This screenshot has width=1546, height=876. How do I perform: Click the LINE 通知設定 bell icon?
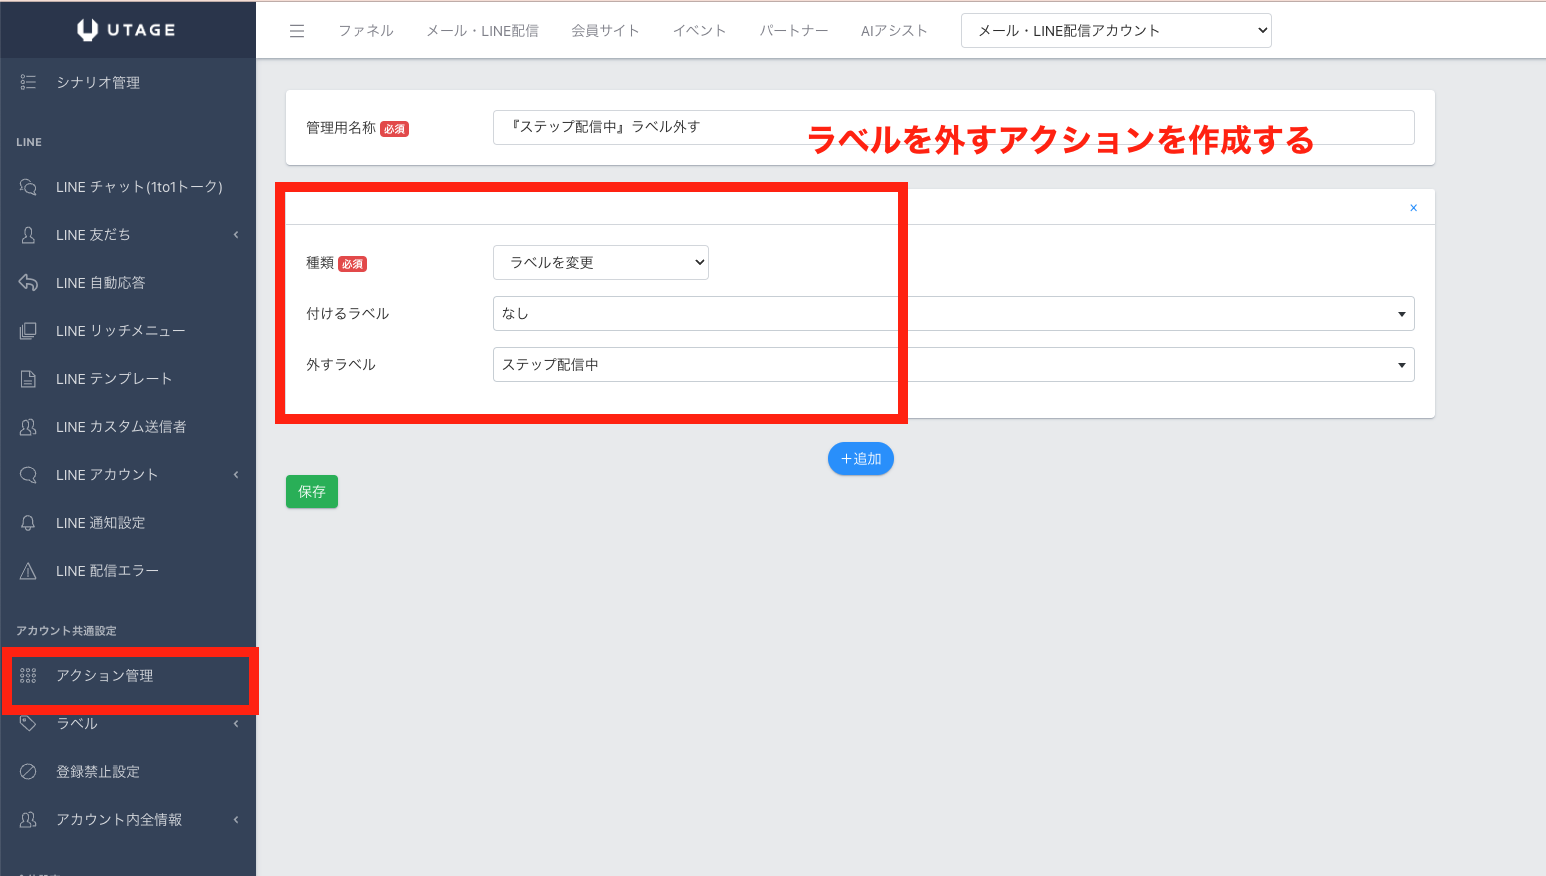coord(28,523)
